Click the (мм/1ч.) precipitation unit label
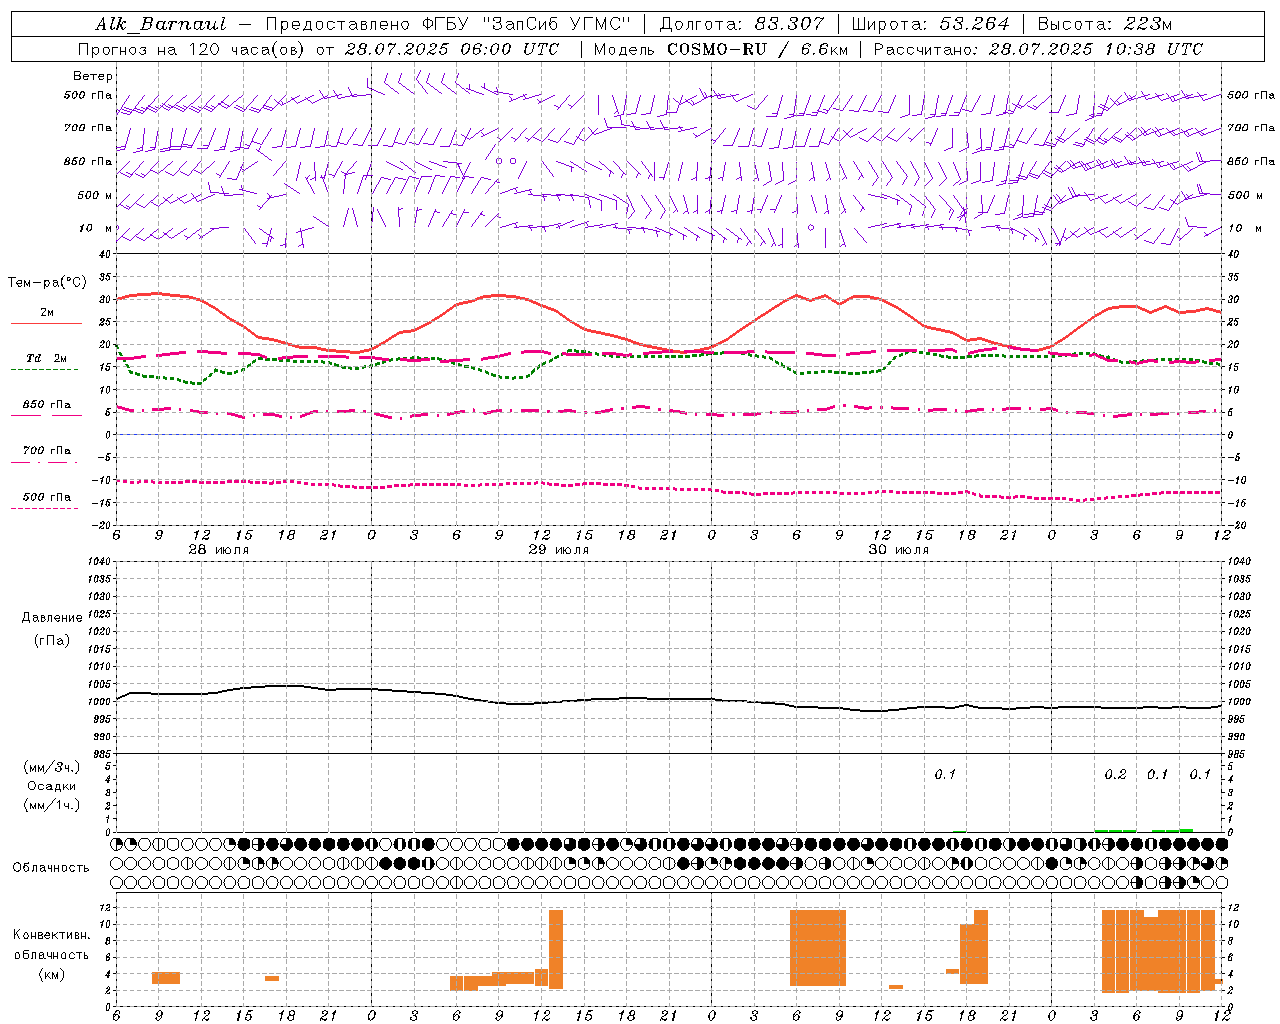Screen dimensions: 1280x1024 click(x=52, y=805)
